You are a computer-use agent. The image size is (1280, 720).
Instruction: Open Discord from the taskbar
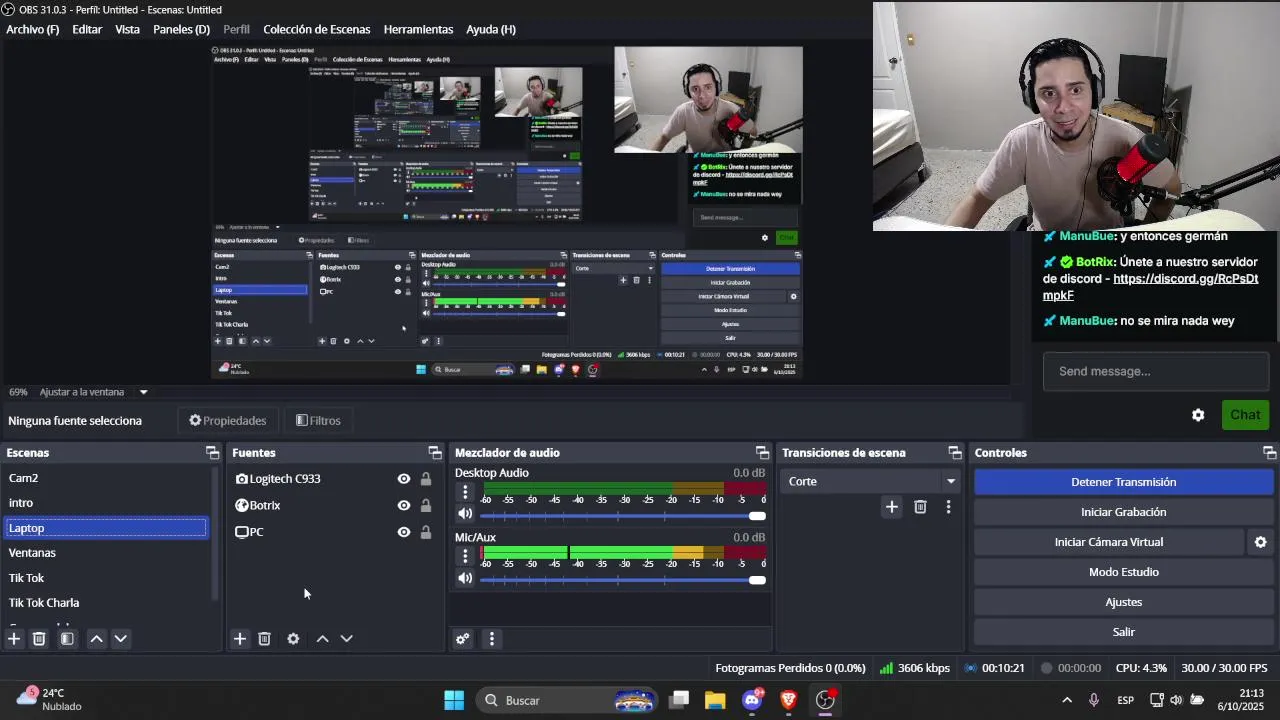(x=753, y=700)
